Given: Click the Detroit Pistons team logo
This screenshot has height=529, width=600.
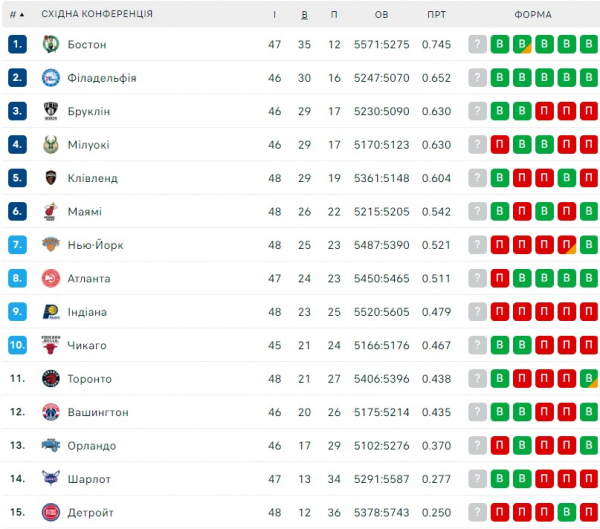Looking at the screenshot, I should tap(51, 513).
